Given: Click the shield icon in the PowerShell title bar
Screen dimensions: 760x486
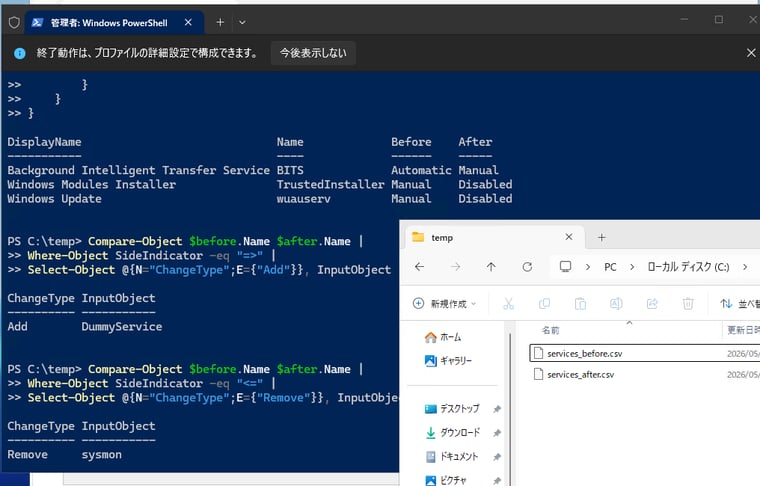Looking at the screenshot, I should (14, 22).
